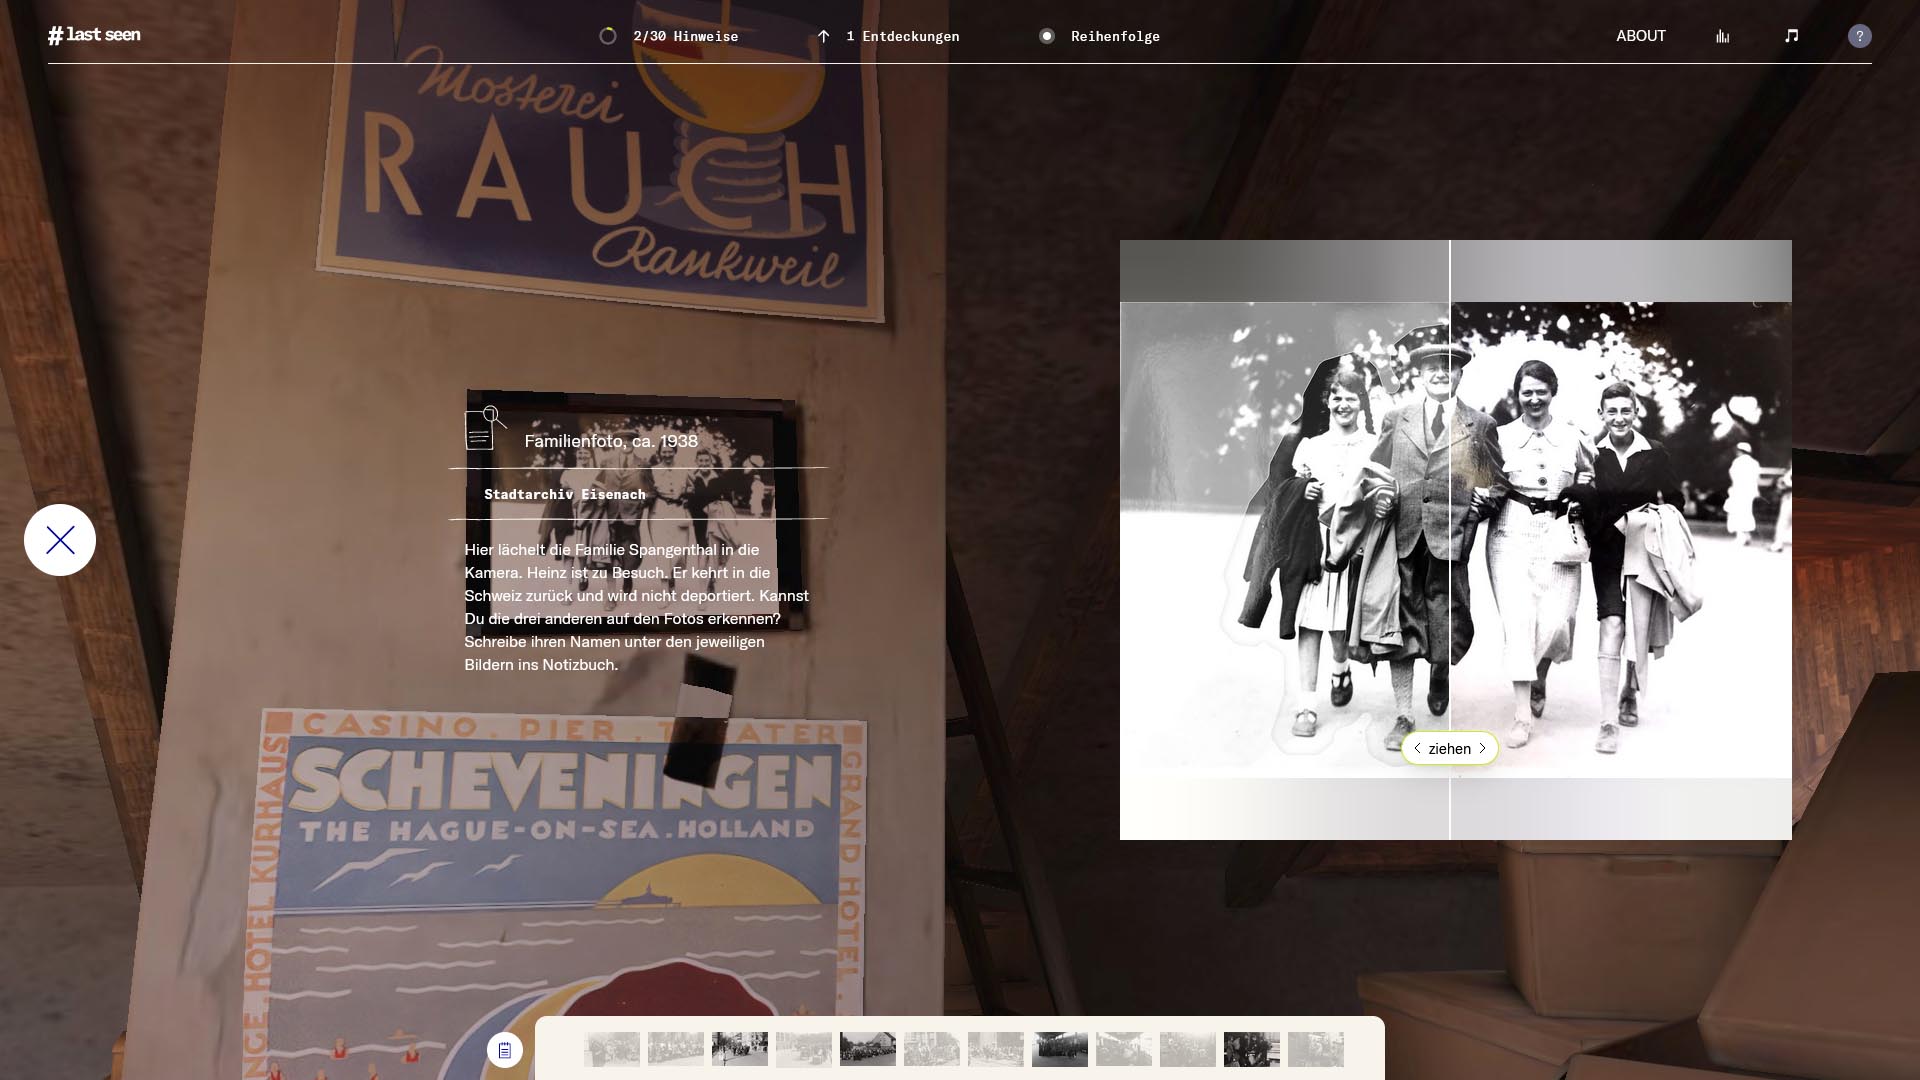Screen dimensions: 1920x1080
Task: Click the Hinweise progress circle icon
Action: click(x=608, y=36)
